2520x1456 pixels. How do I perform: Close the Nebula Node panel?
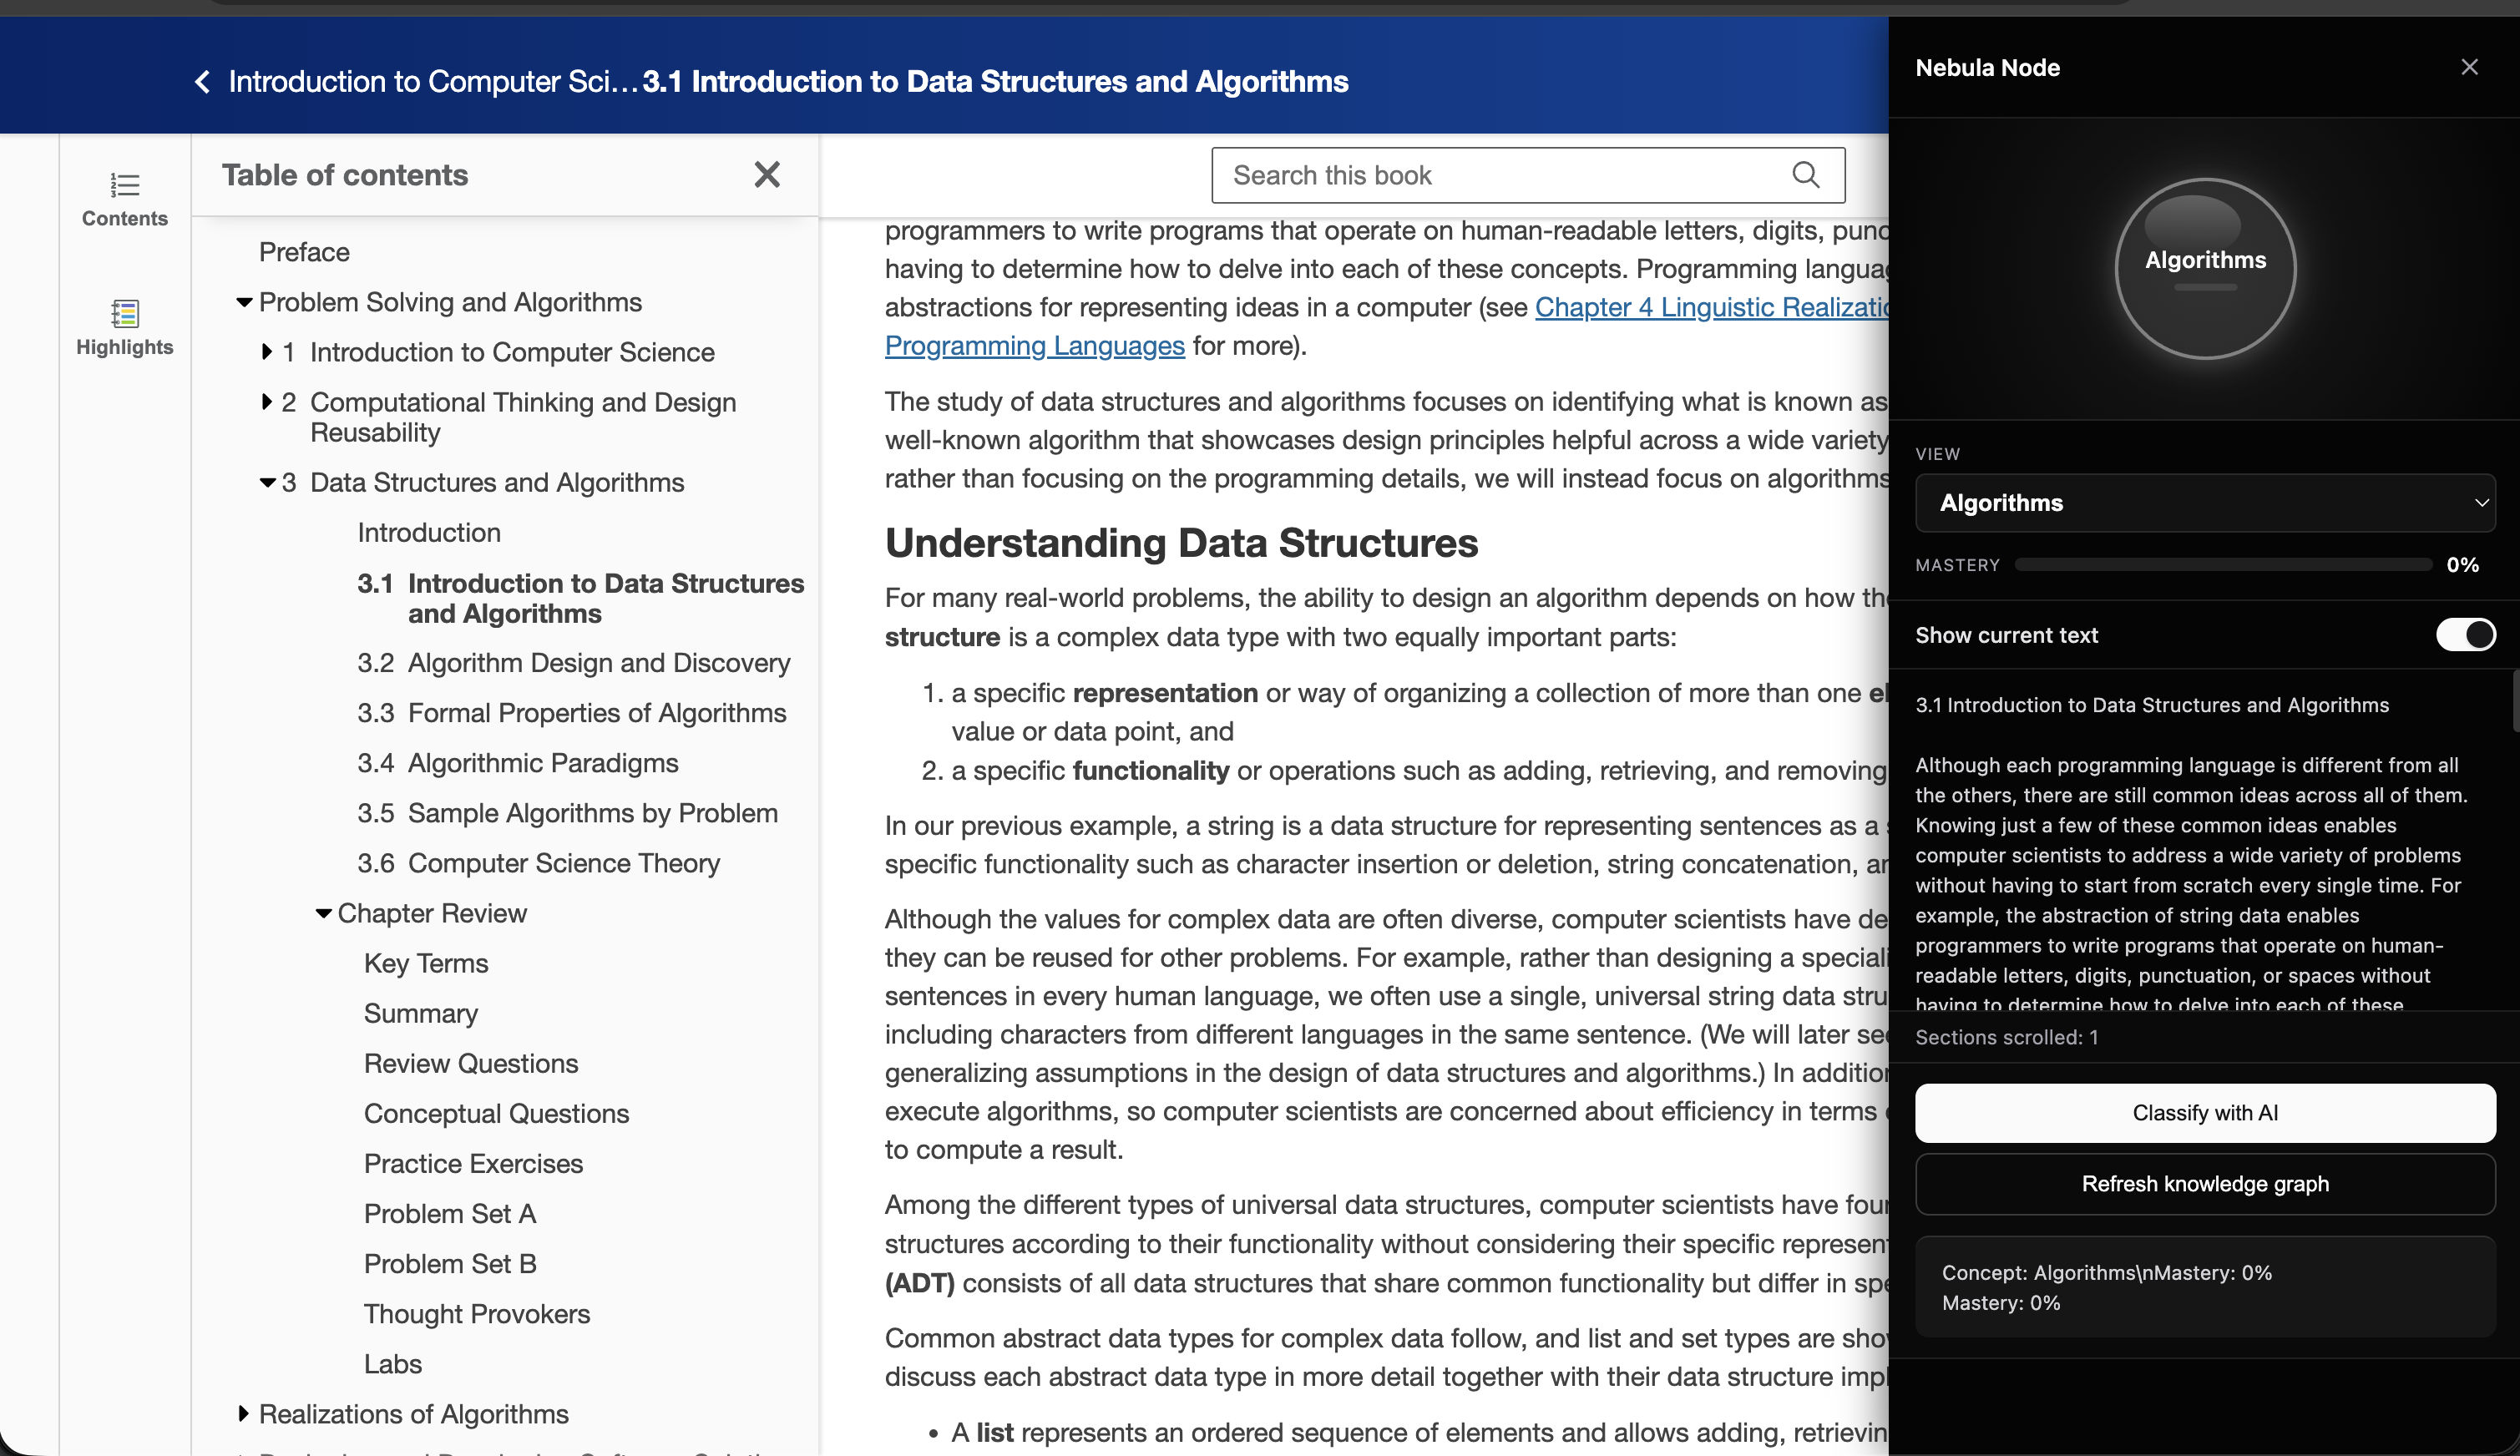tap(2469, 67)
